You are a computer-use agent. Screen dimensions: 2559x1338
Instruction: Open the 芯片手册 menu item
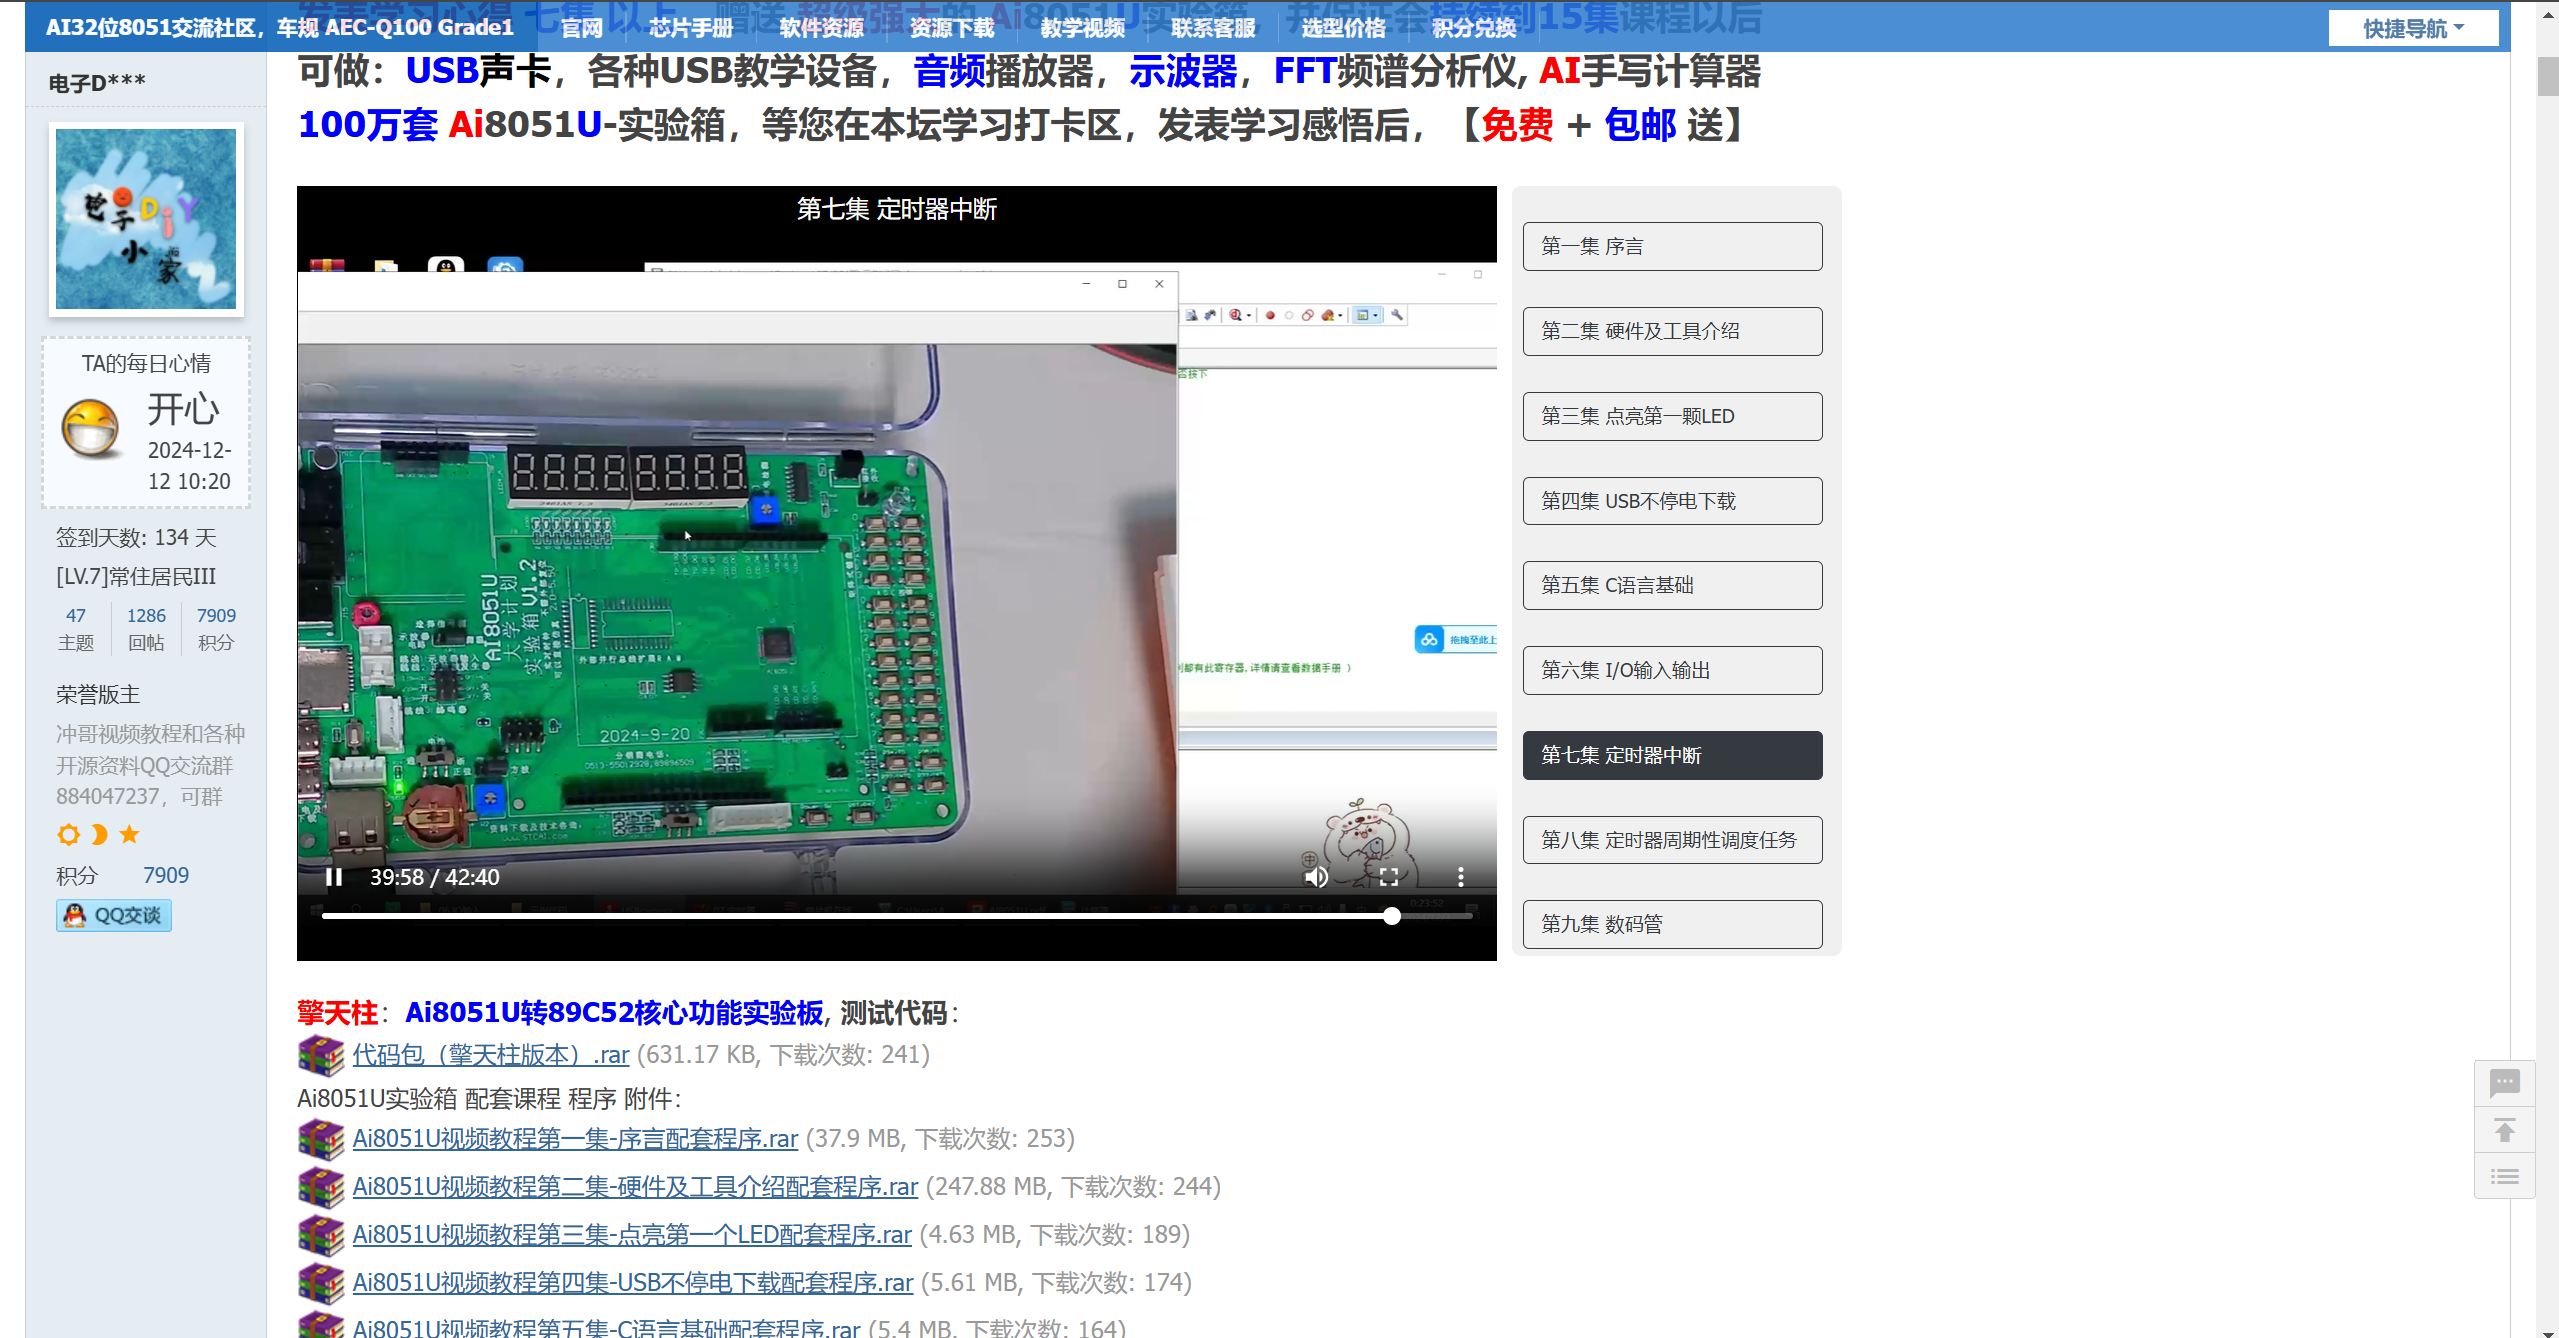point(691,28)
